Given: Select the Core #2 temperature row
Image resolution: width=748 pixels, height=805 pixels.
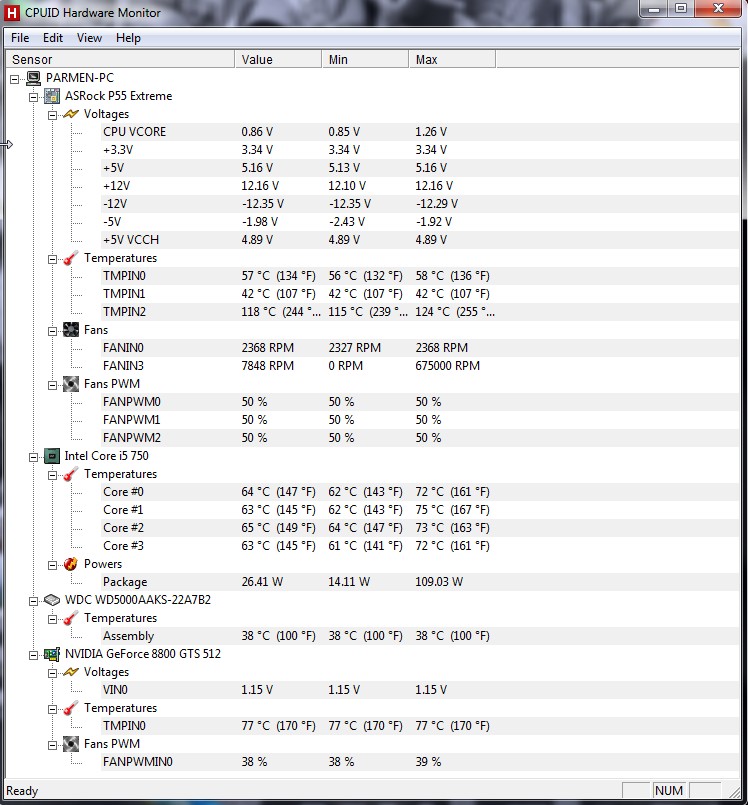Looking at the screenshot, I should [x=420, y=528].
